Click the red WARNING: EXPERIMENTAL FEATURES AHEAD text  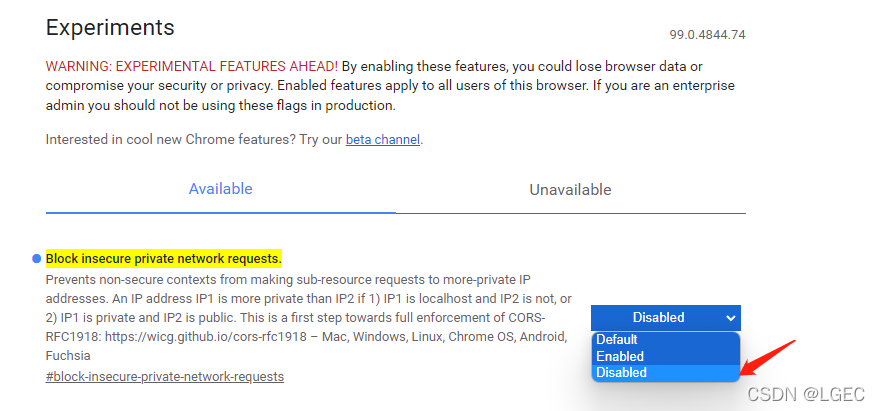pyautogui.click(x=192, y=66)
